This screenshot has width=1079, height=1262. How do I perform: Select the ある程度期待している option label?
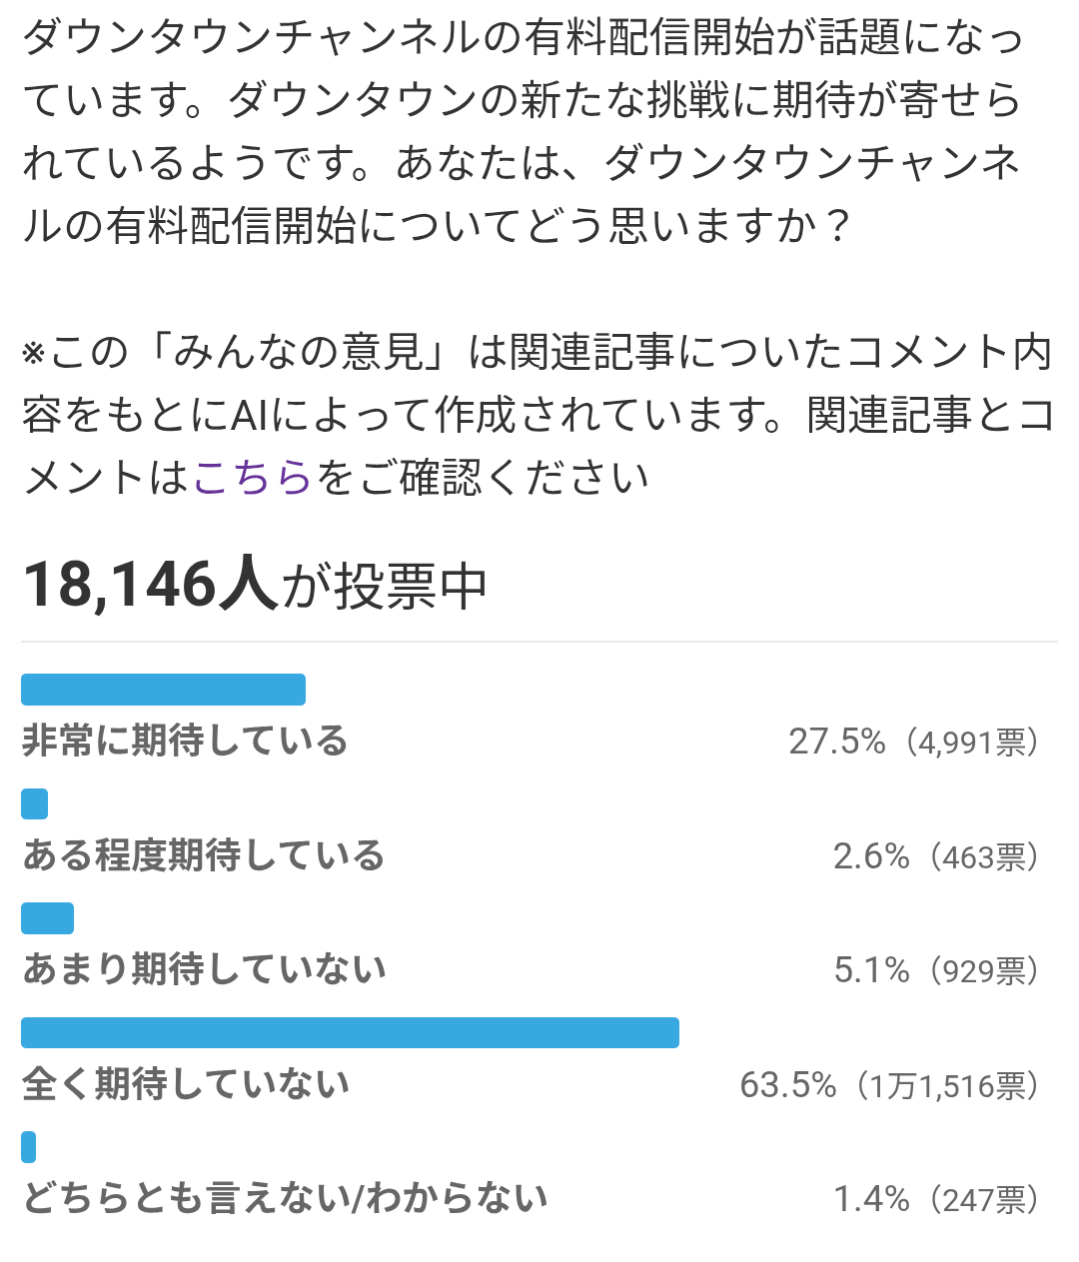pos(204,856)
